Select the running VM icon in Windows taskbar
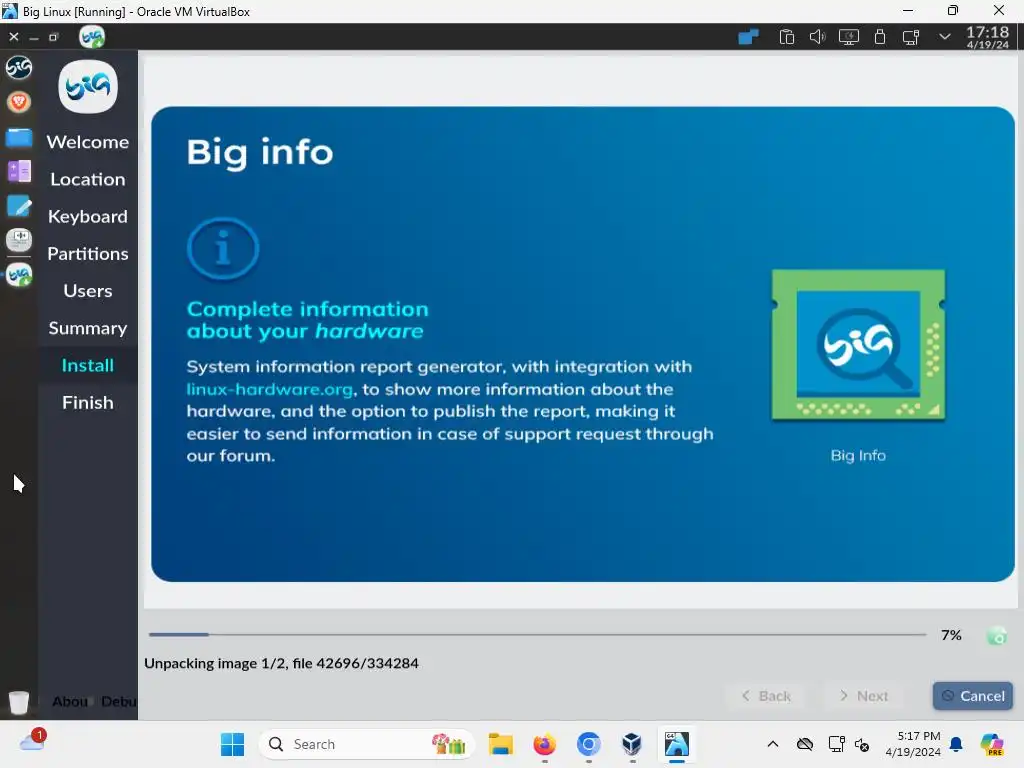The height and width of the screenshot is (768, 1024). (677, 744)
